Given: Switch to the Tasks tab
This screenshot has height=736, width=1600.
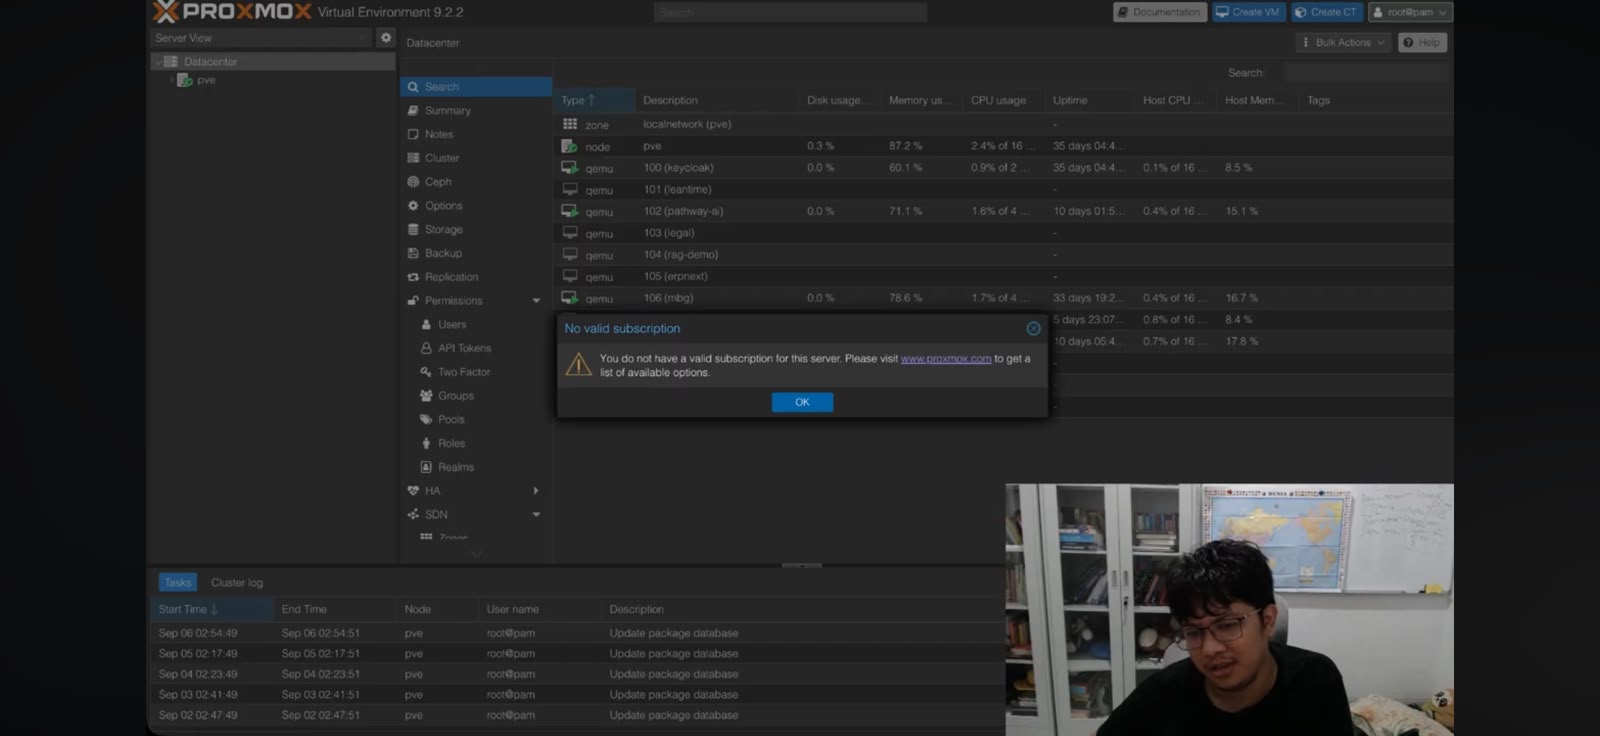Looking at the screenshot, I should pos(177,582).
